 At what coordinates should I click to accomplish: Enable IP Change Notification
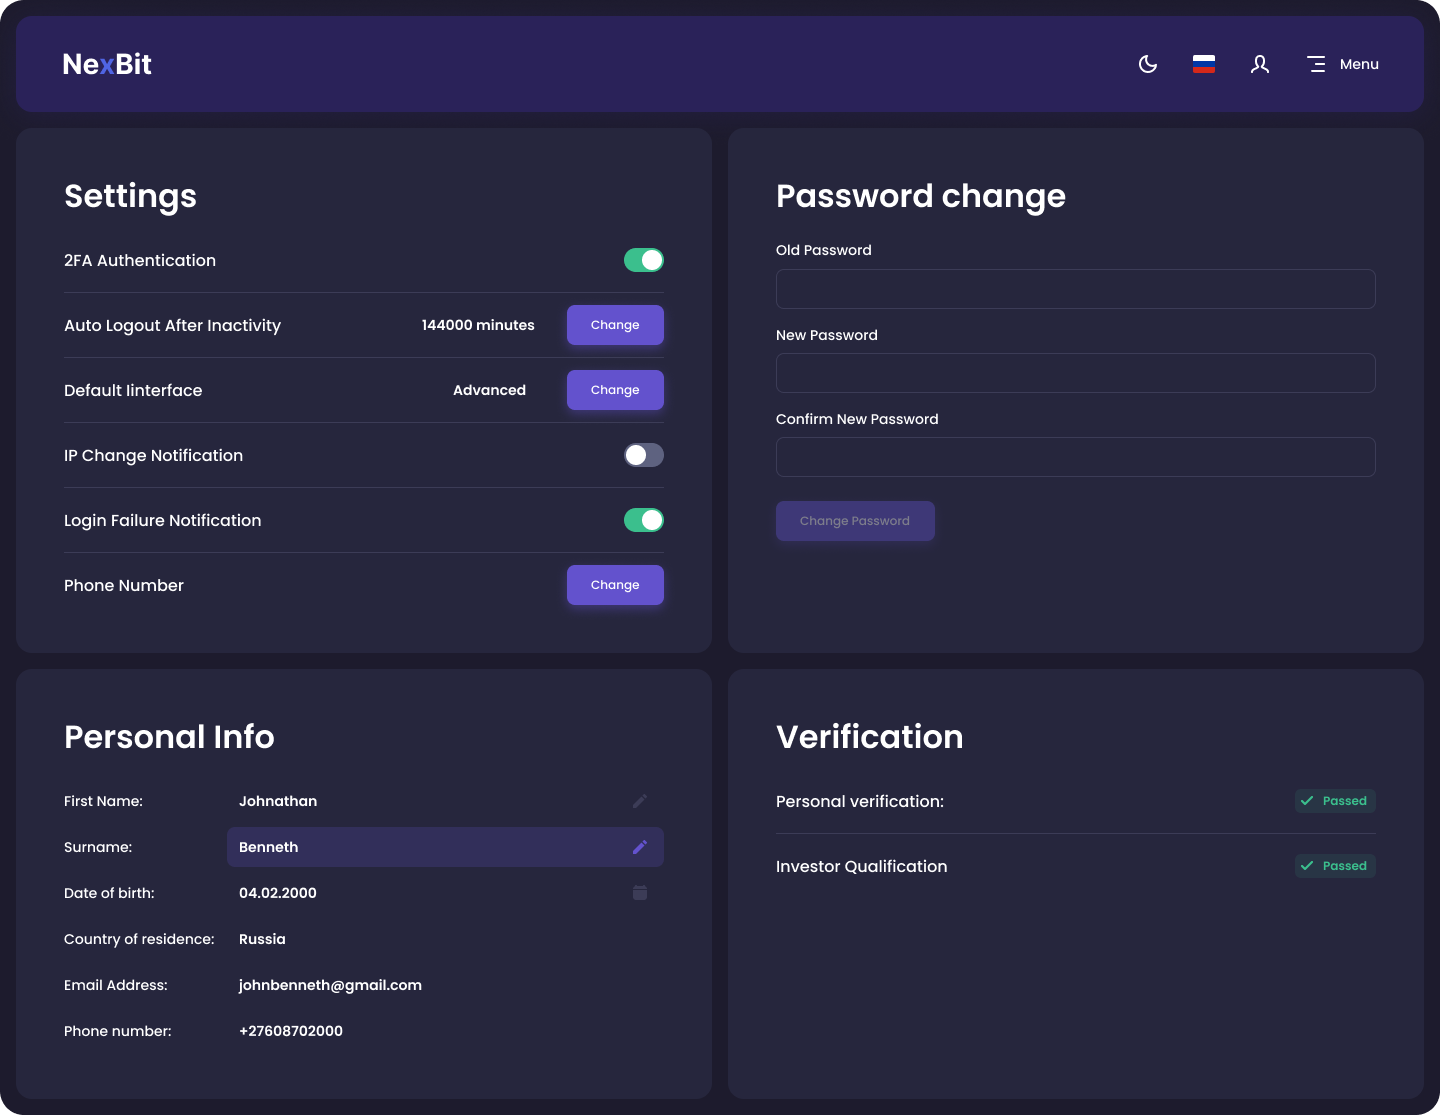click(643, 455)
